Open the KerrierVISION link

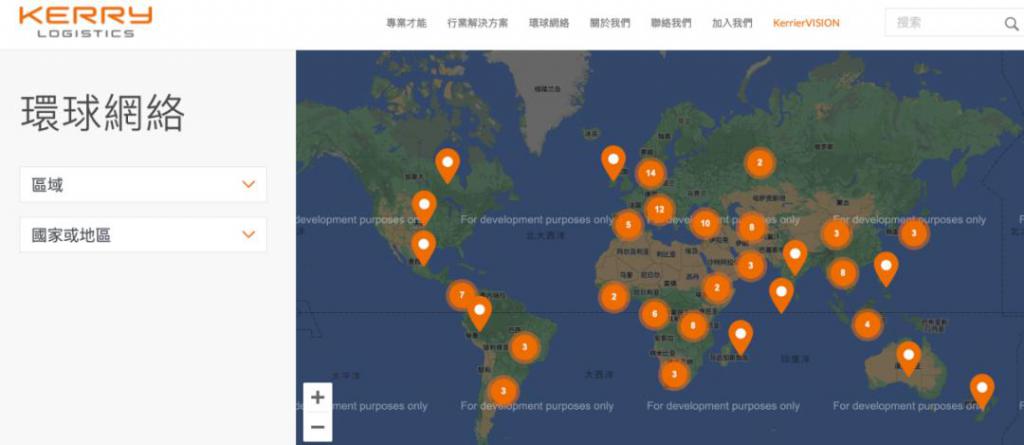click(806, 23)
